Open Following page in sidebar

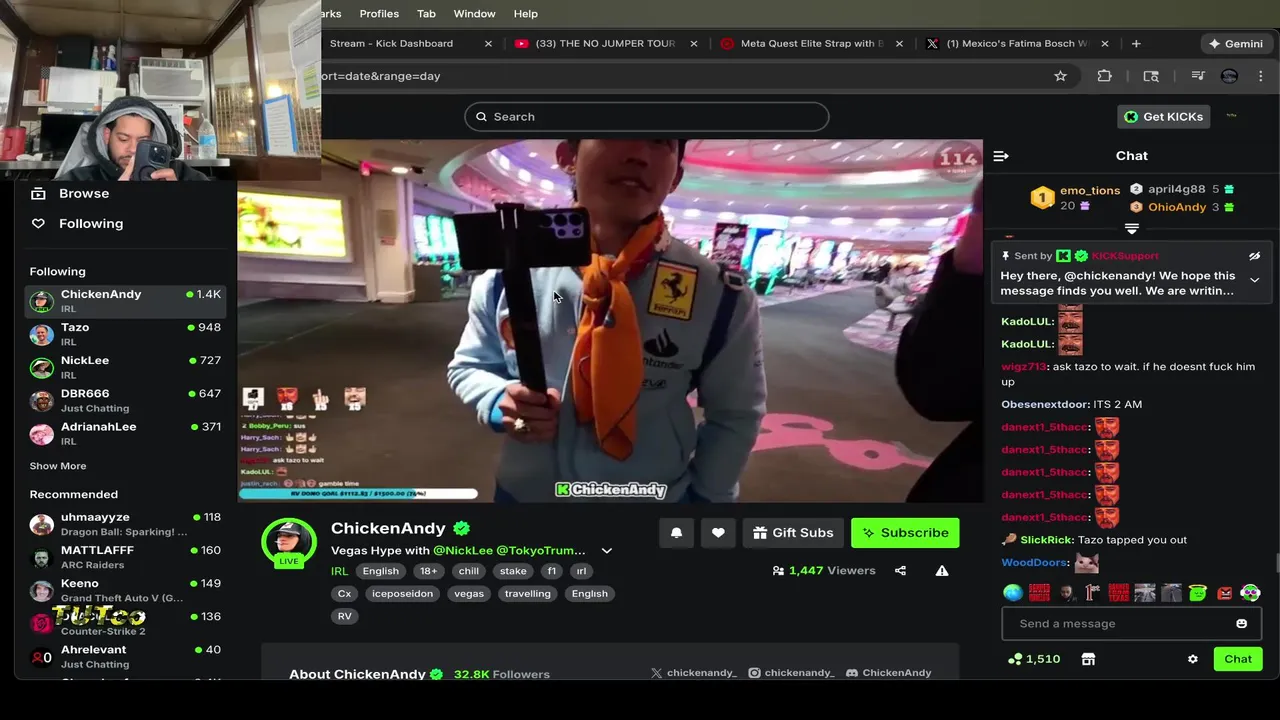(x=91, y=224)
